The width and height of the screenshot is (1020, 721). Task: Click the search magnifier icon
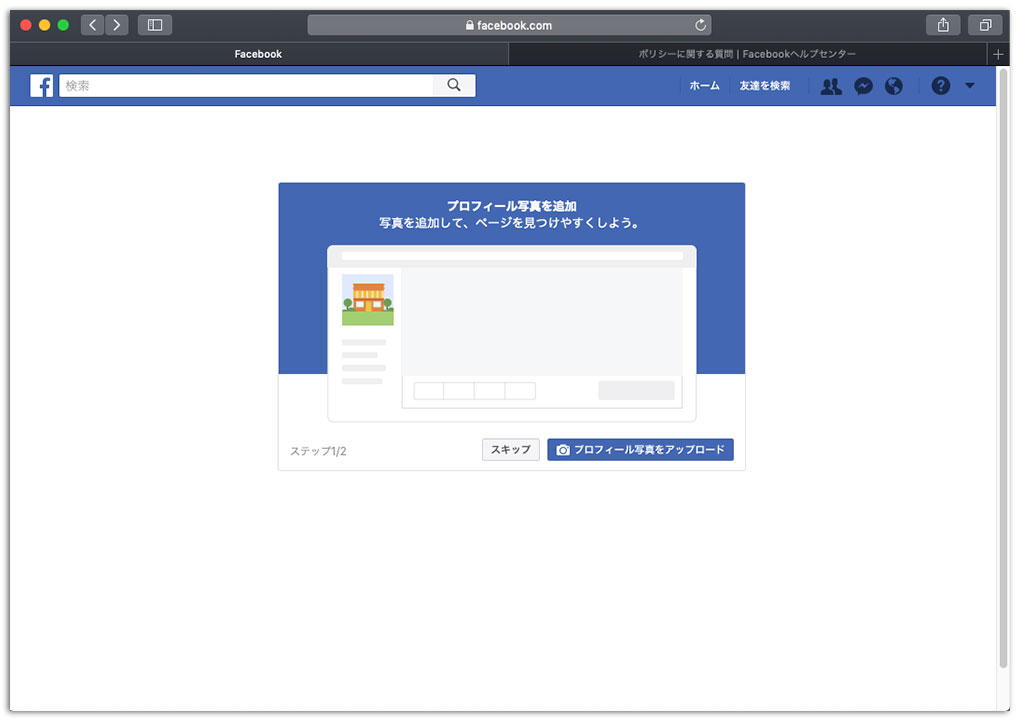click(x=455, y=85)
